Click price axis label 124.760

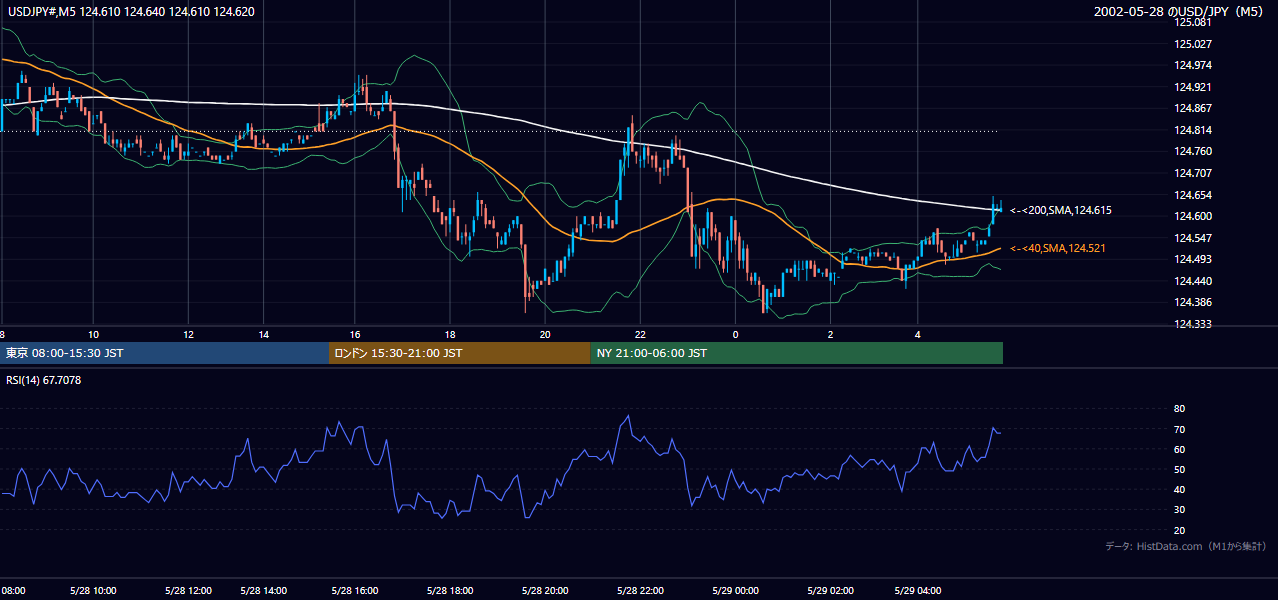[x=1192, y=152]
